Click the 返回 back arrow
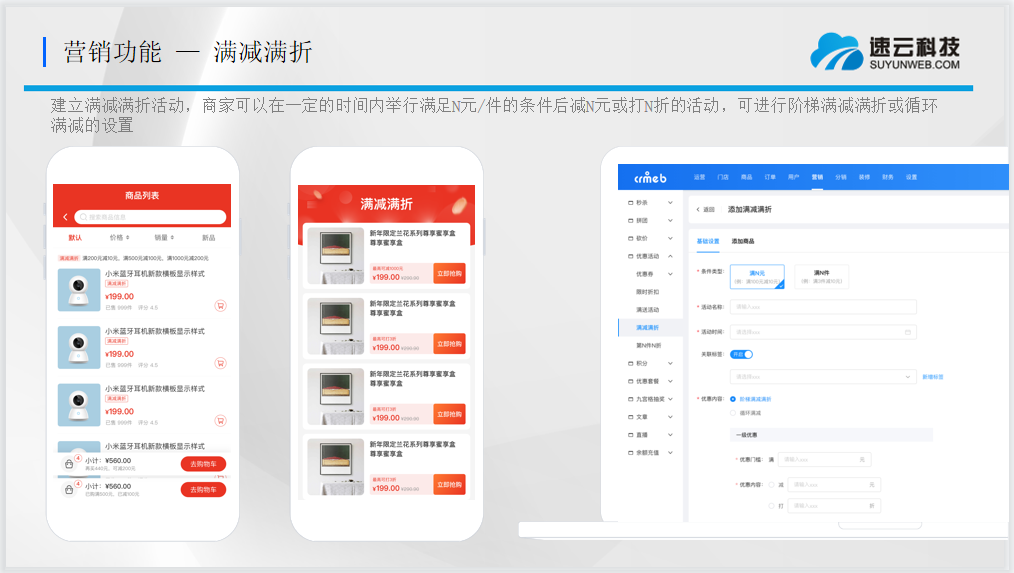This screenshot has width=1014, height=573. pyautogui.click(x=698, y=209)
